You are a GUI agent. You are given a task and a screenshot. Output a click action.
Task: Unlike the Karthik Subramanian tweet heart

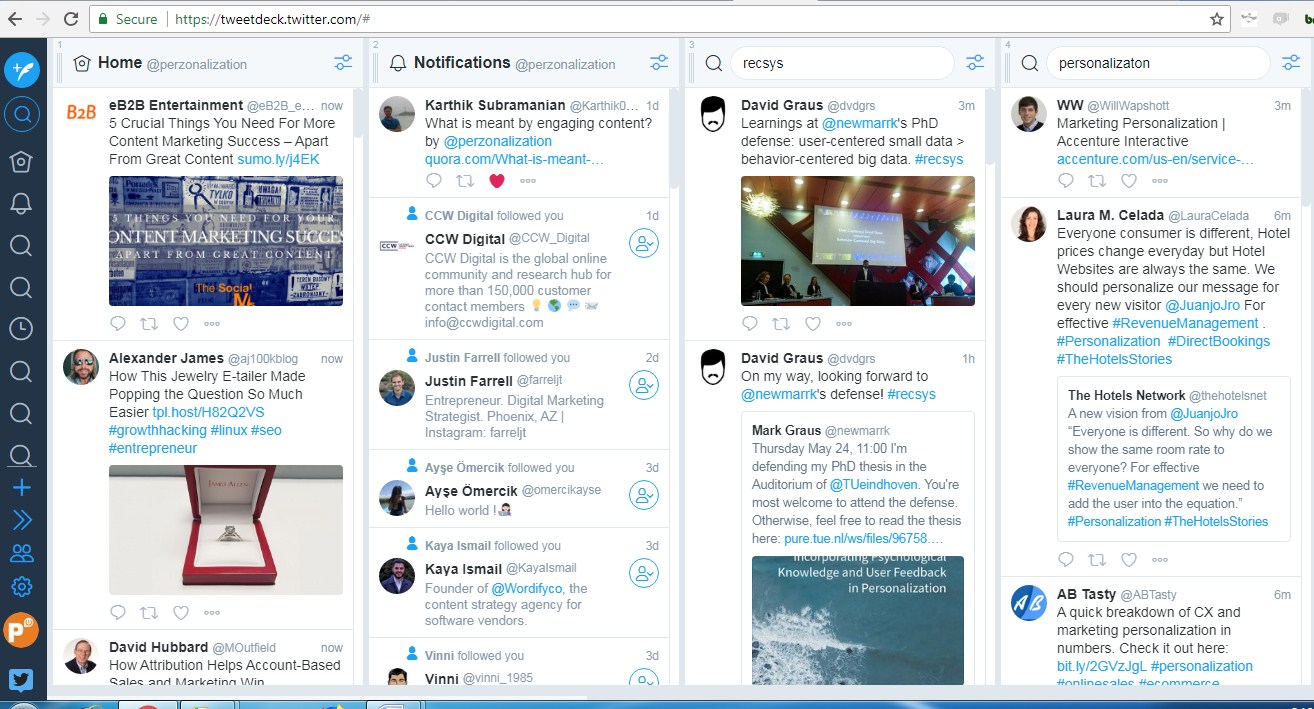pos(496,181)
